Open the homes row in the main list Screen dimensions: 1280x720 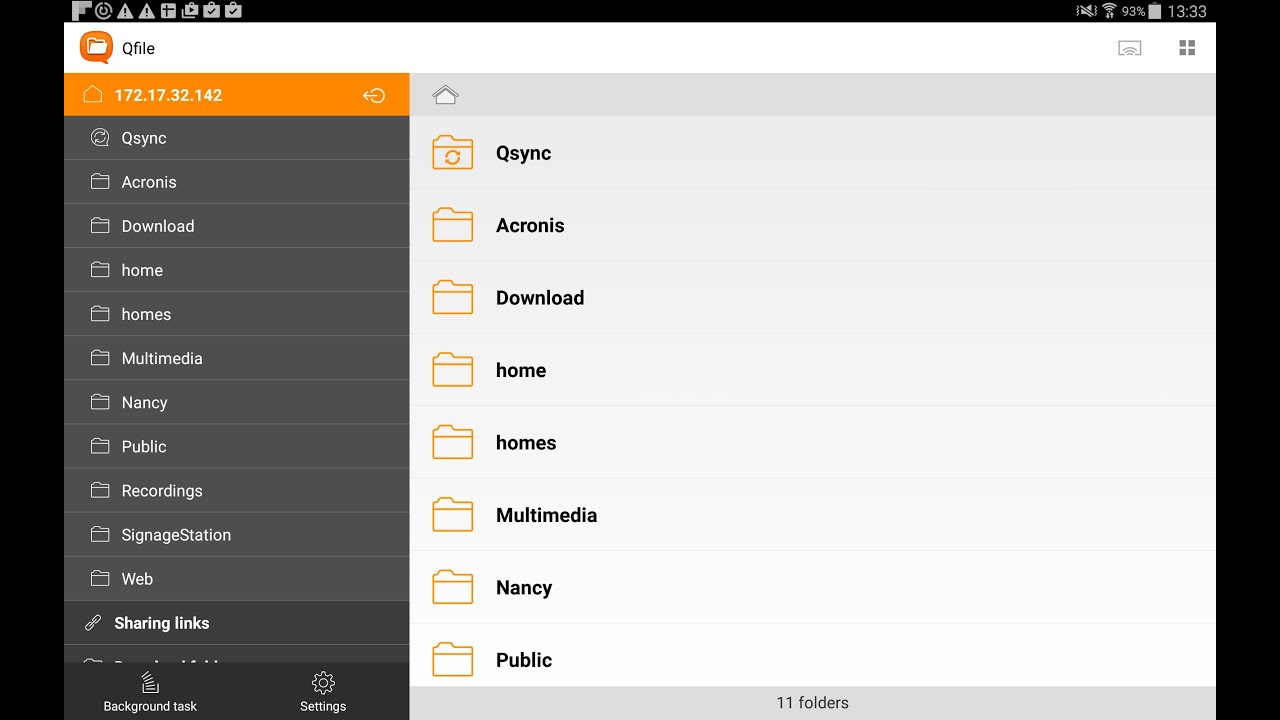tap(813, 443)
